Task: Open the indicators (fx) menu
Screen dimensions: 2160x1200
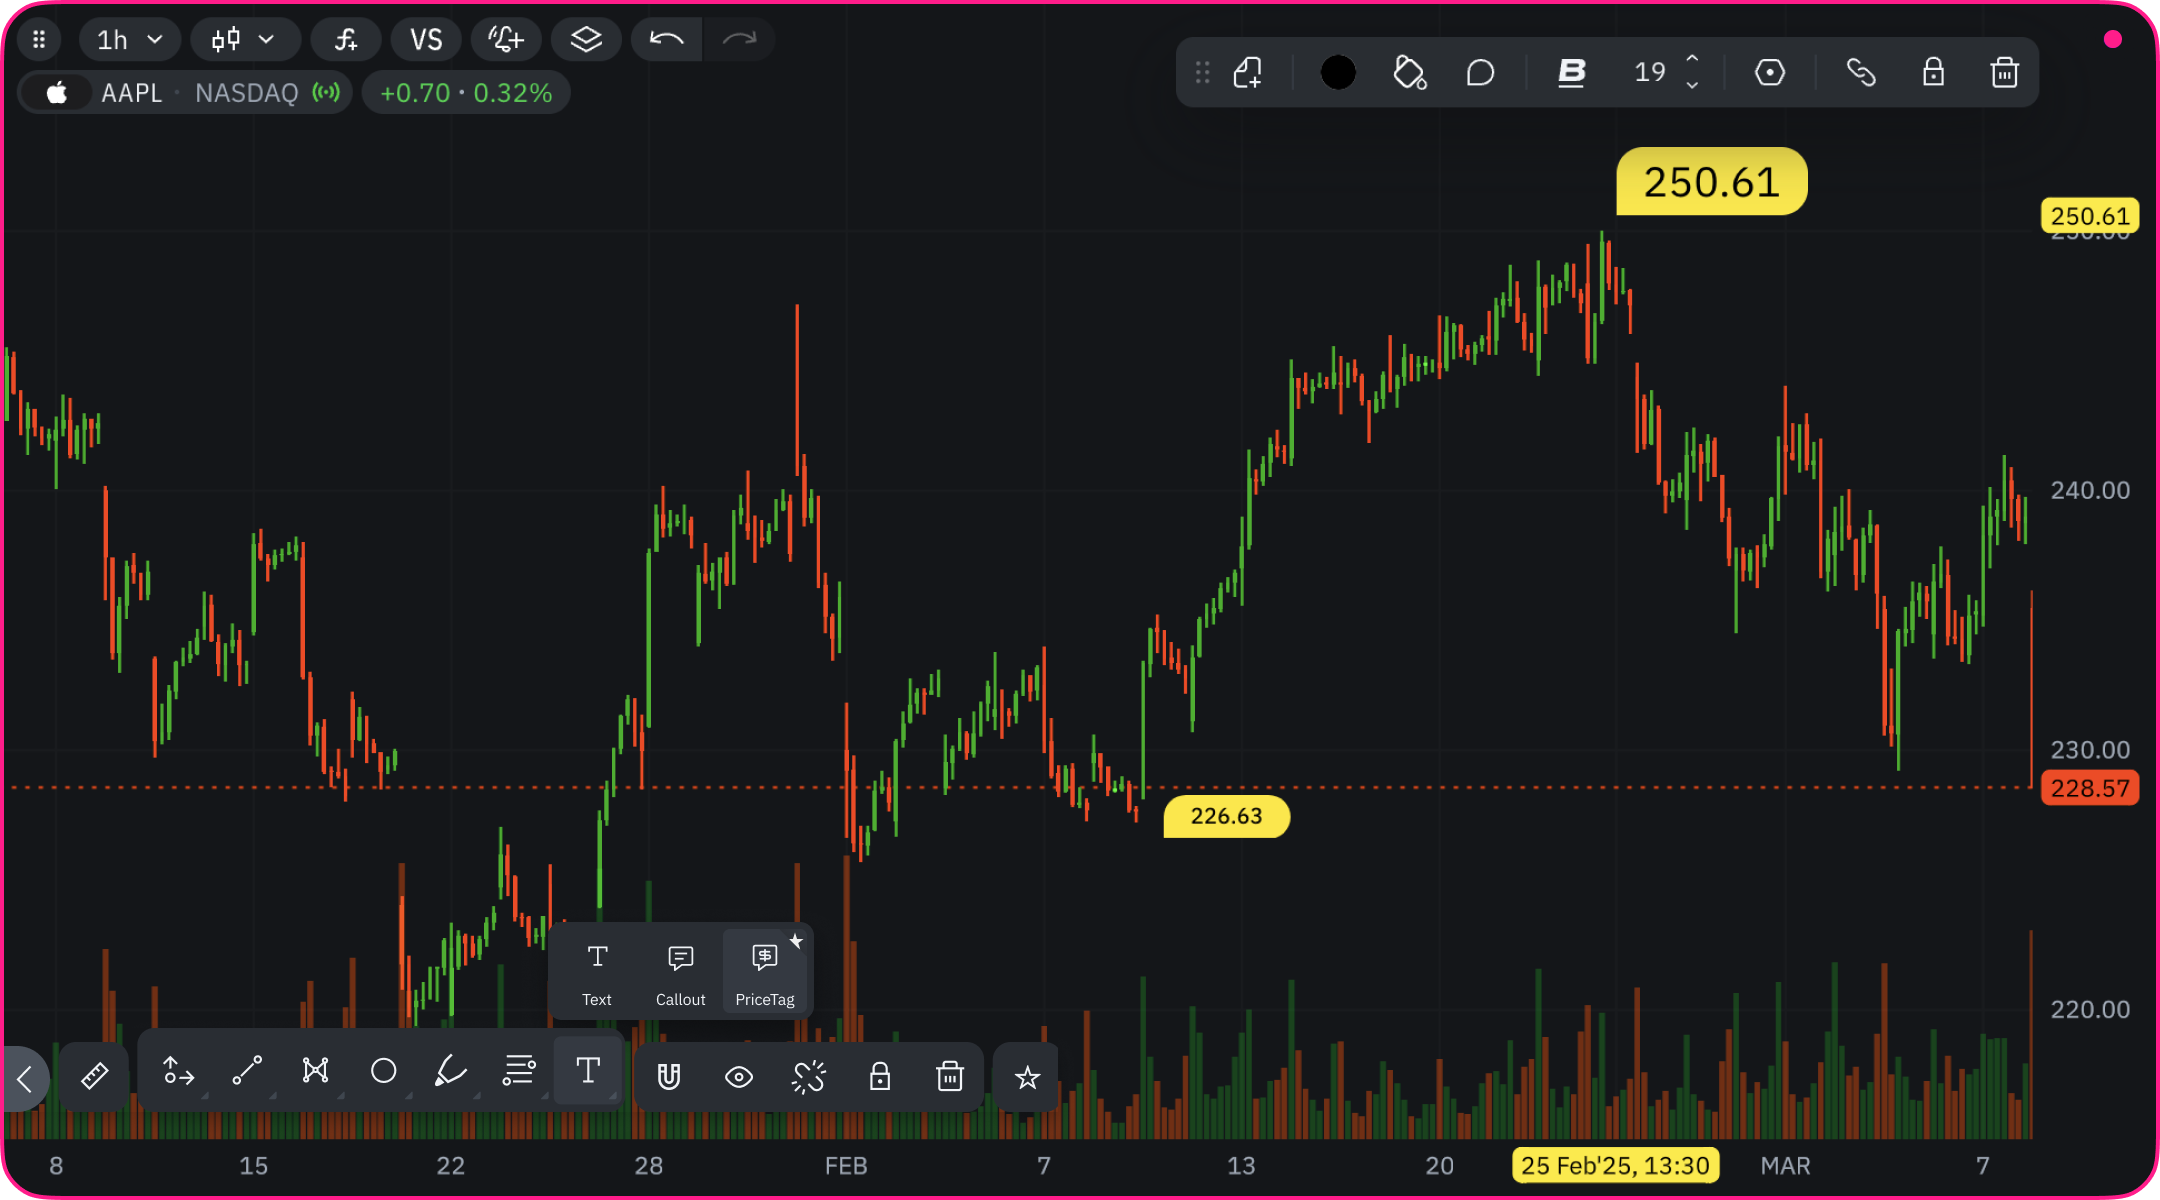Action: click(346, 40)
